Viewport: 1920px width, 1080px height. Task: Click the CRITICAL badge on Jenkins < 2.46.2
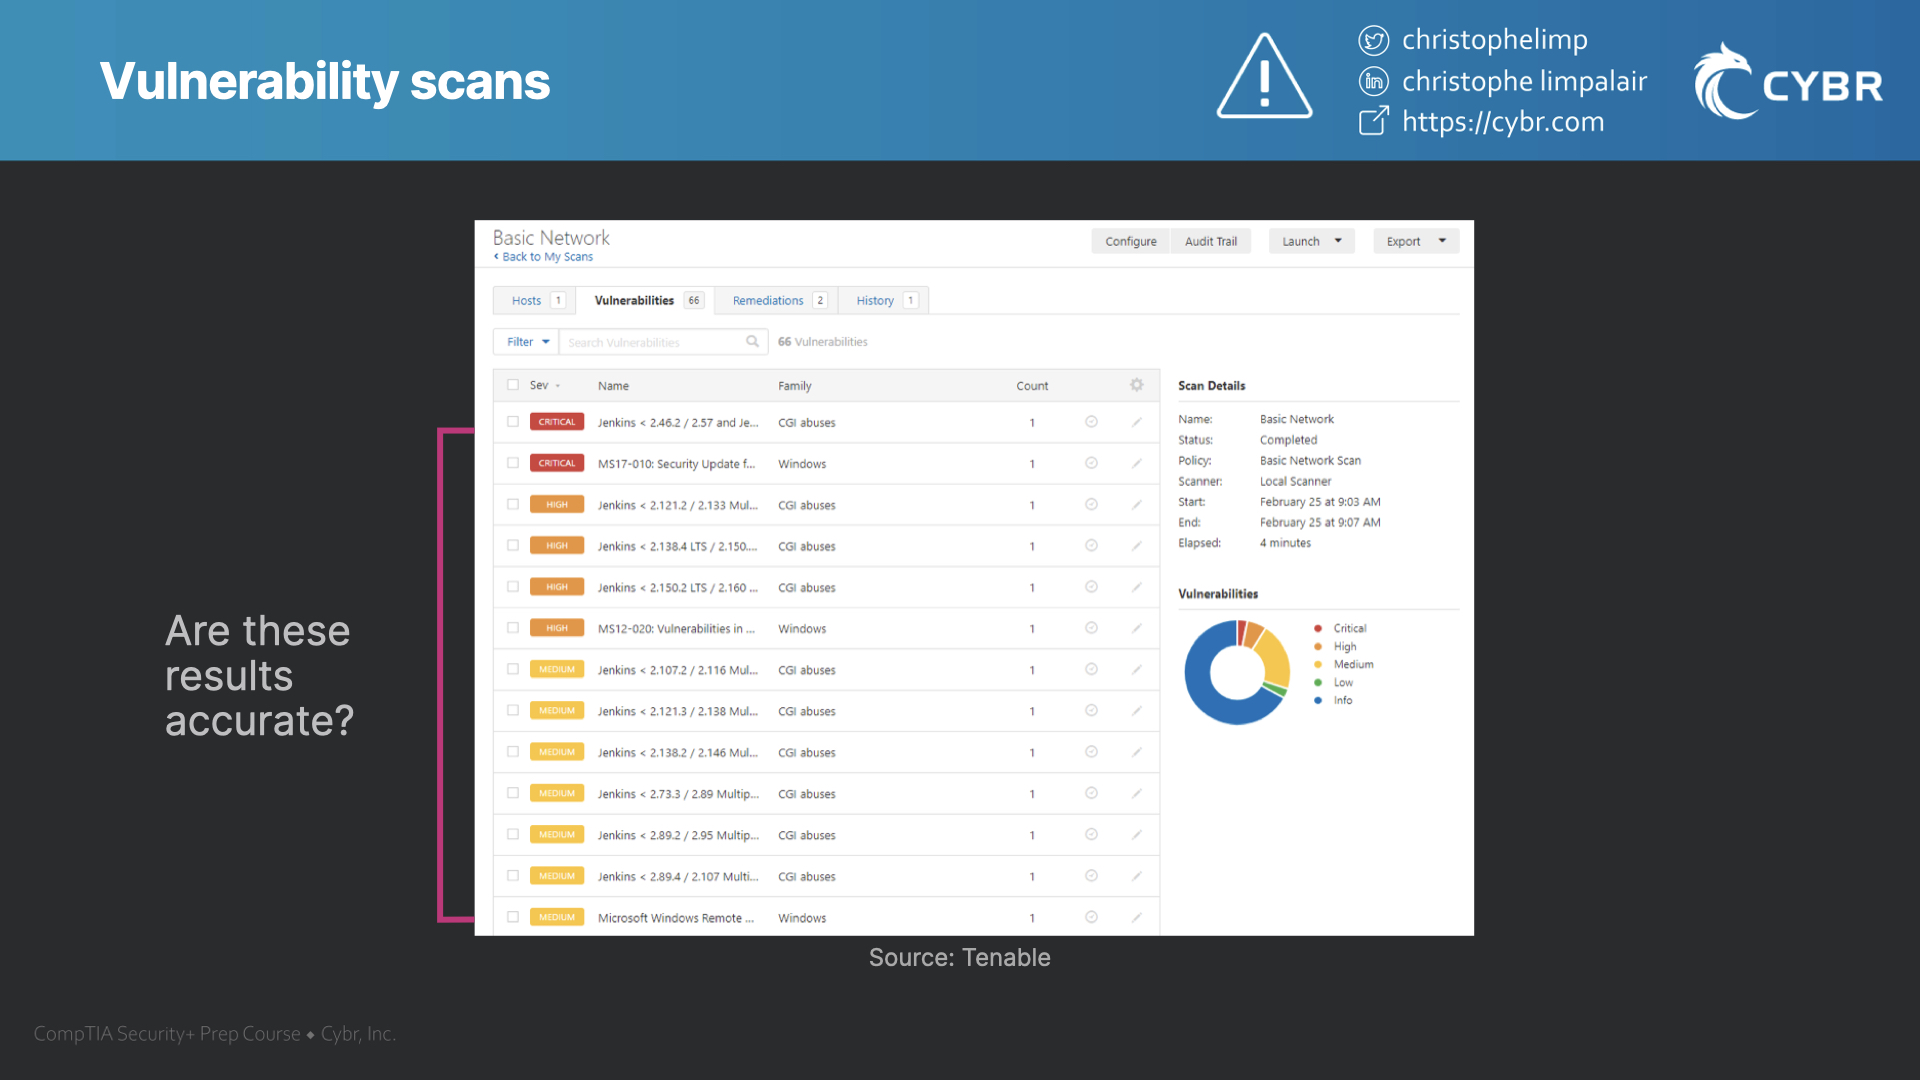(x=557, y=422)
